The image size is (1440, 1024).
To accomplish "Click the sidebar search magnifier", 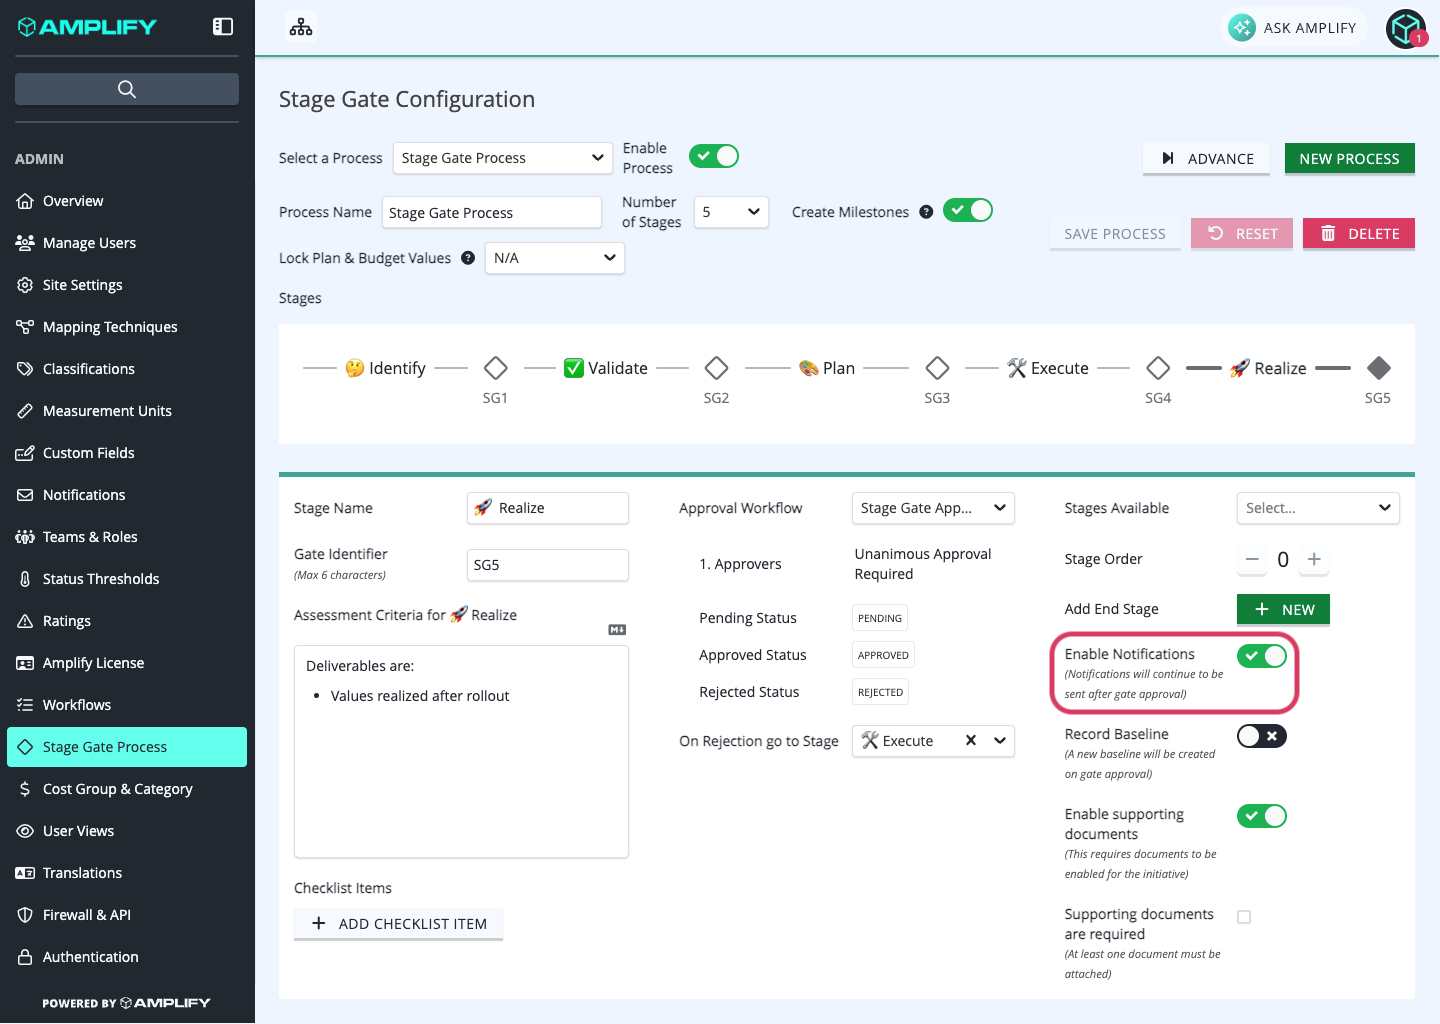I will tap(127, 89).
